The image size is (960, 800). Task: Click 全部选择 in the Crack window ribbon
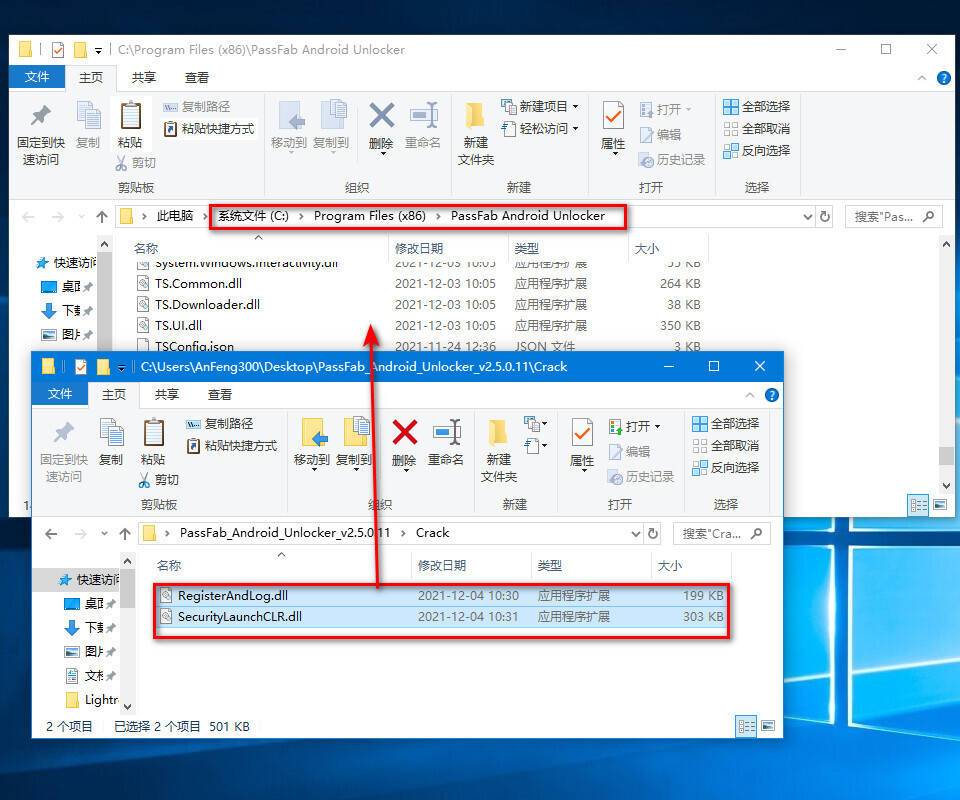[x=726, y=423]
